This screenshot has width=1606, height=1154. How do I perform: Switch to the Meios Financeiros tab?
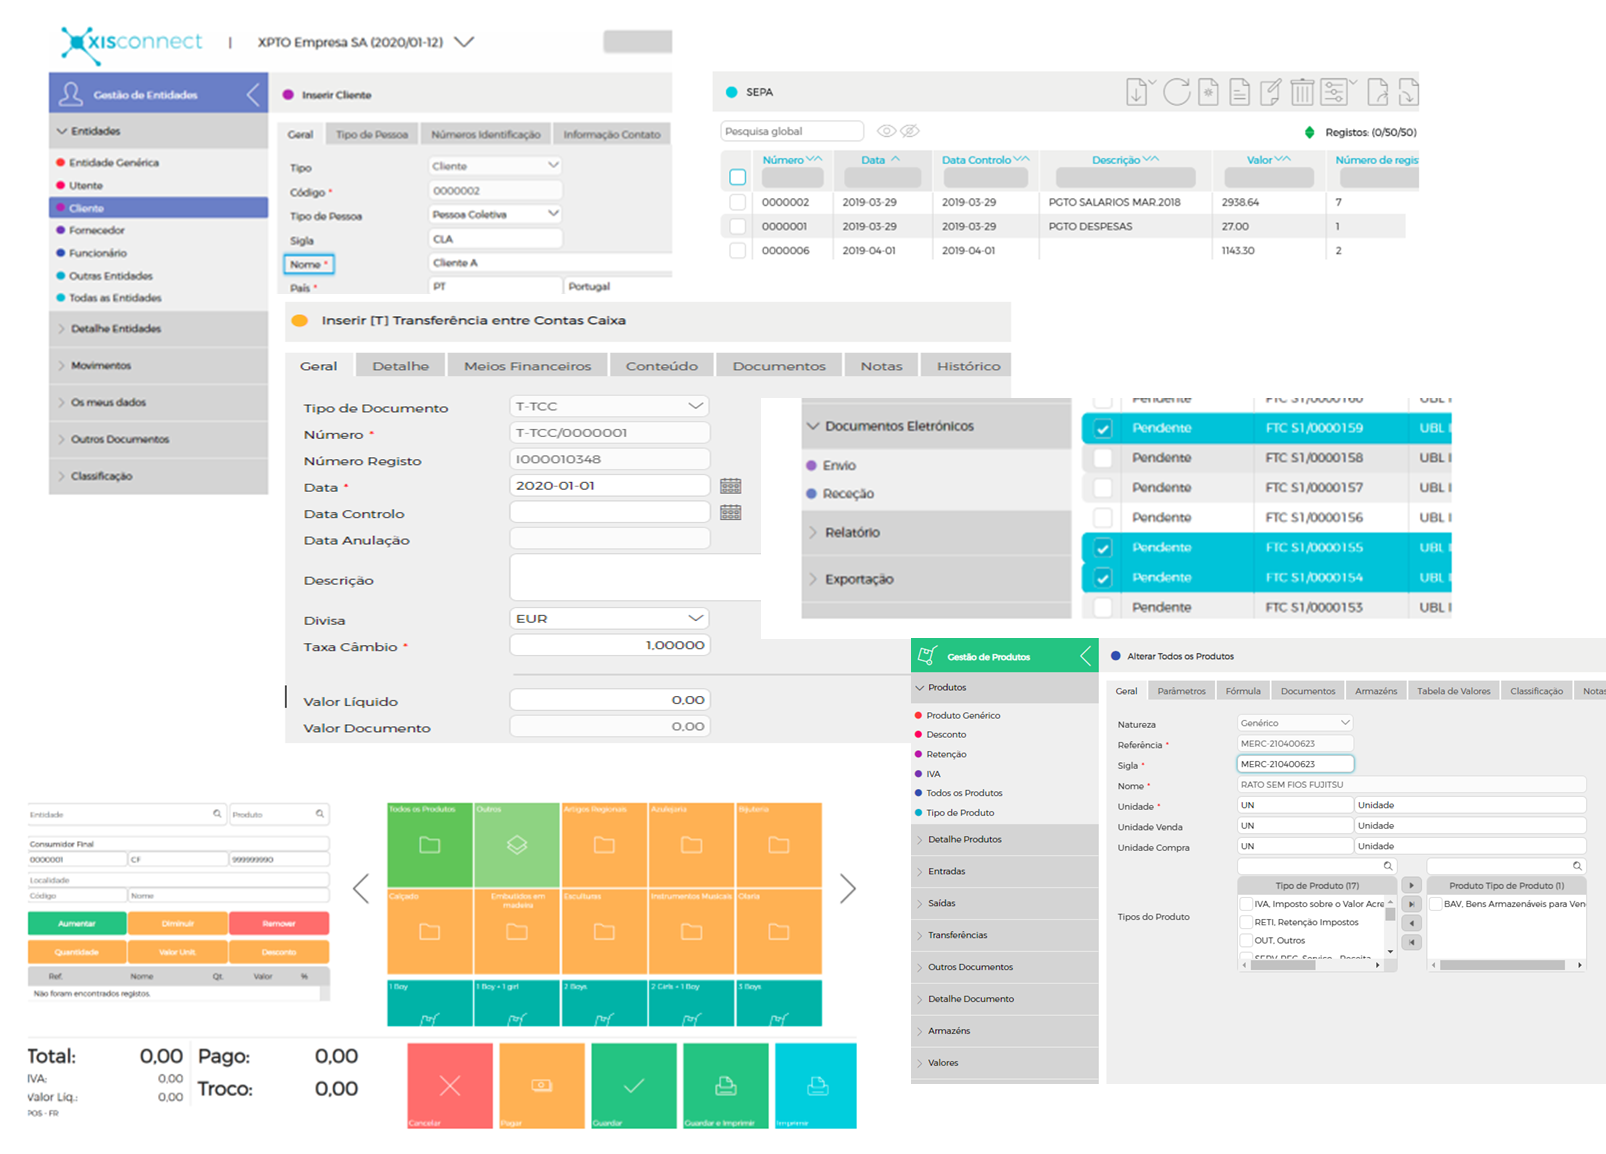[528, 366]
